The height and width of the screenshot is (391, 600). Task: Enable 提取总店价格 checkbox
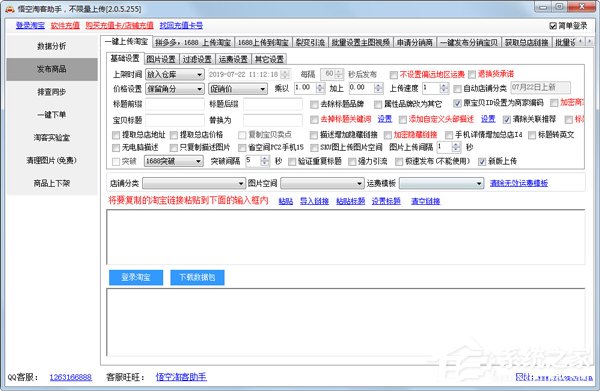174,135
